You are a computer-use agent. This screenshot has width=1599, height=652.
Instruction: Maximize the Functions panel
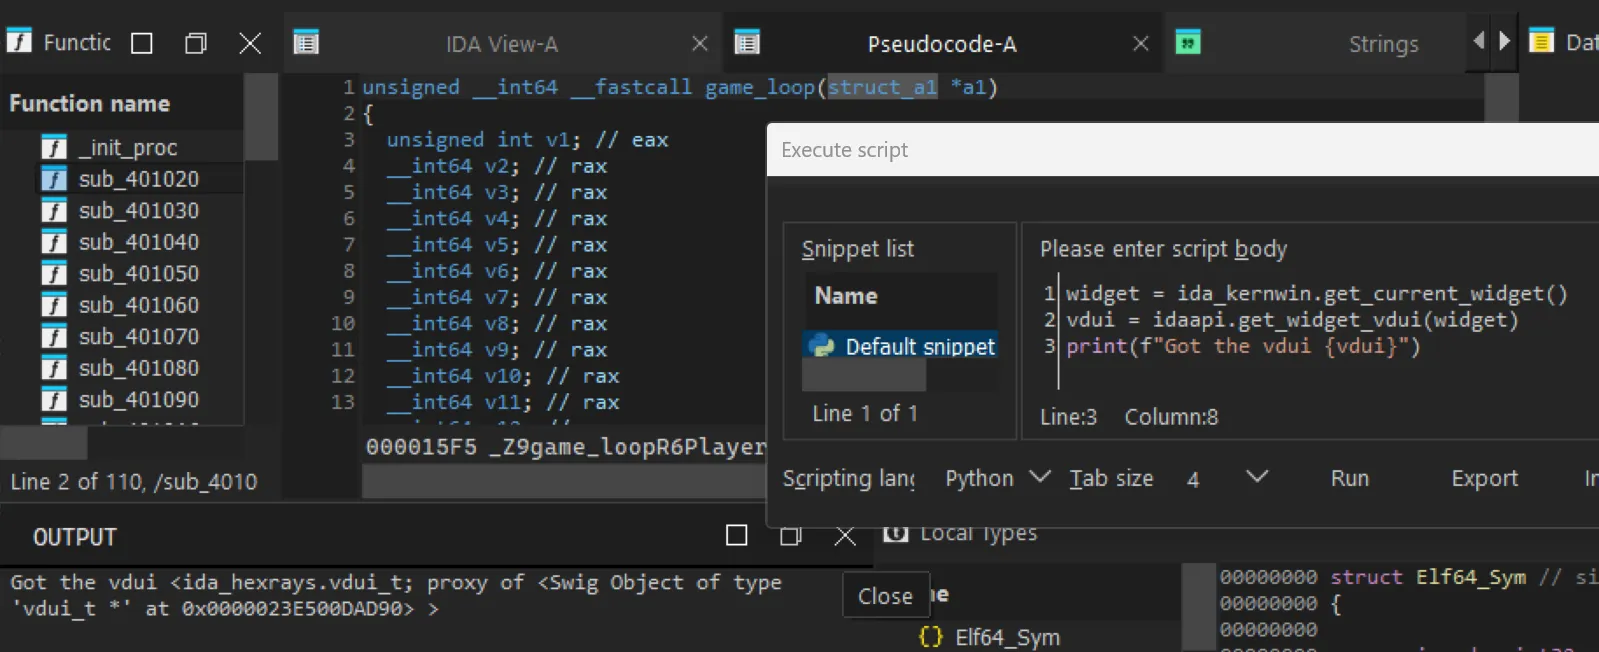[x=142, y=43]
